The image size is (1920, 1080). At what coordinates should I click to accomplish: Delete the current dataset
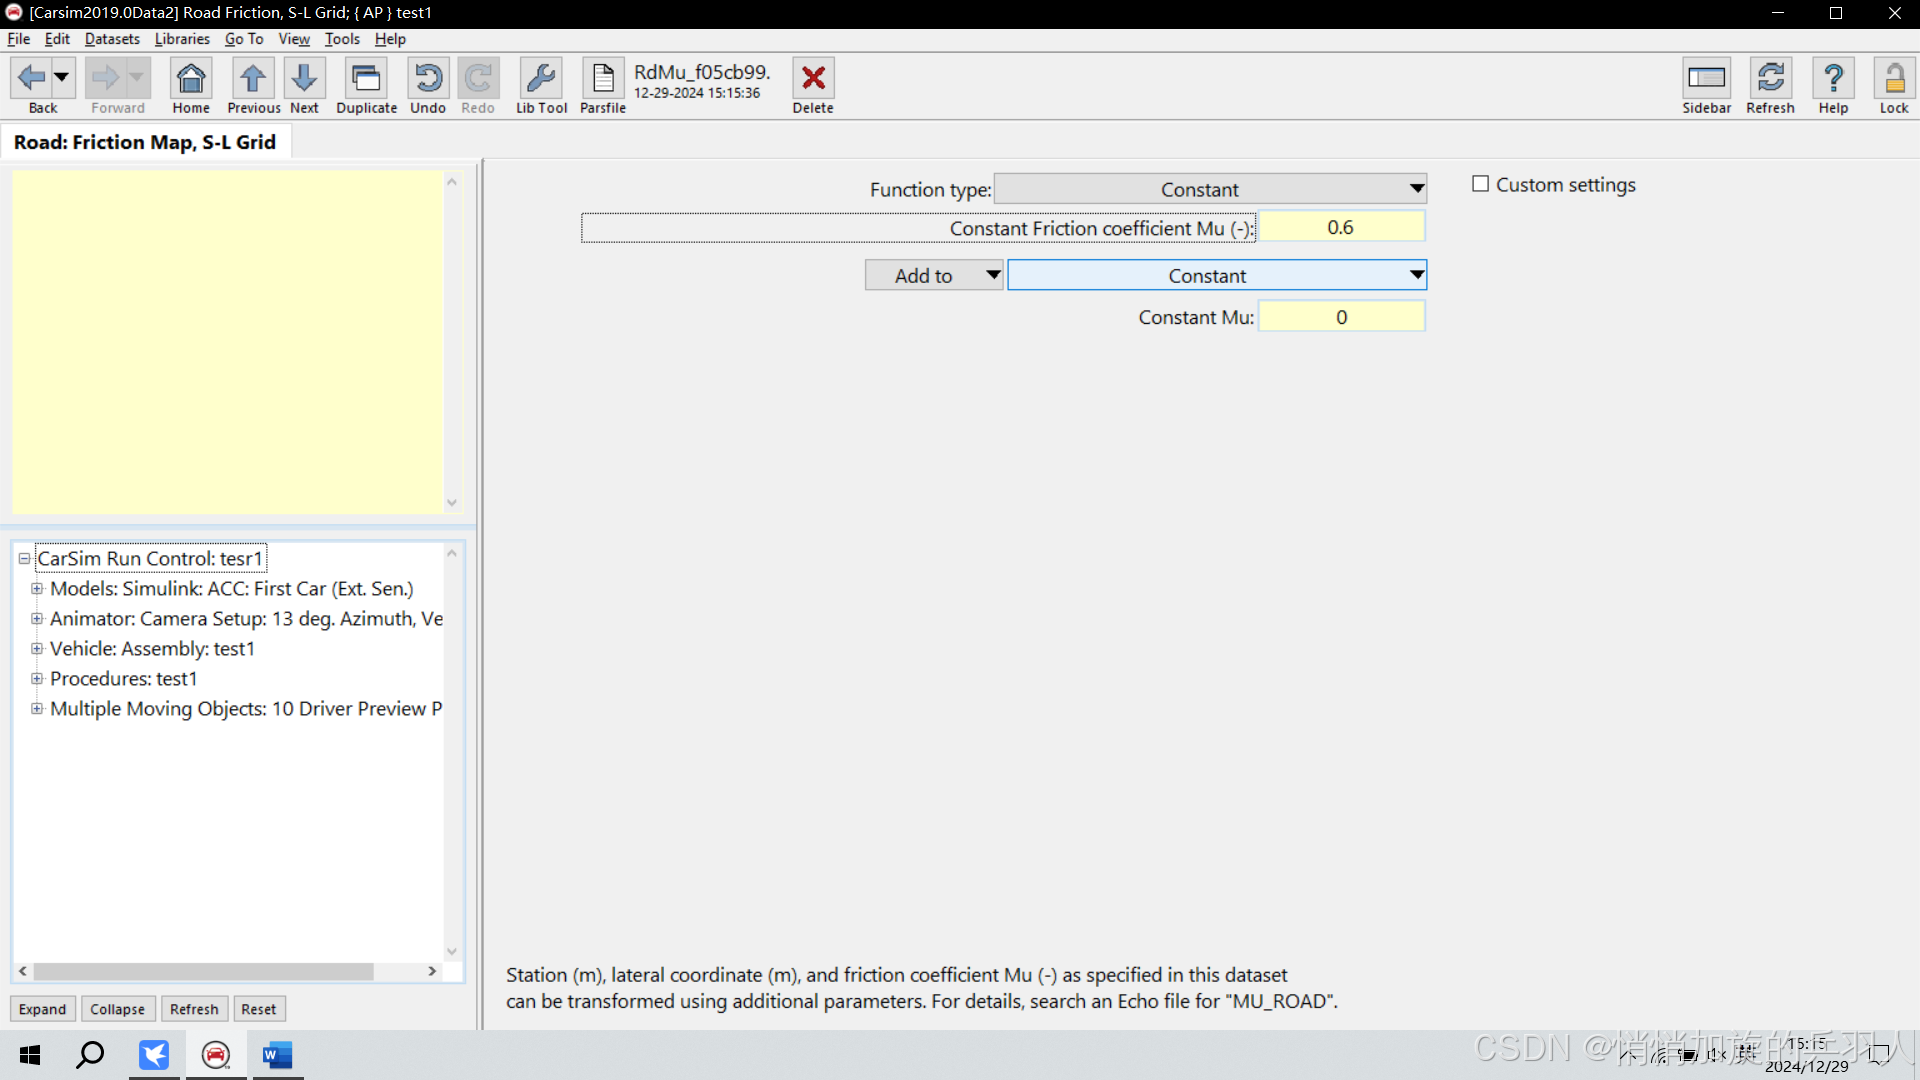813,79
